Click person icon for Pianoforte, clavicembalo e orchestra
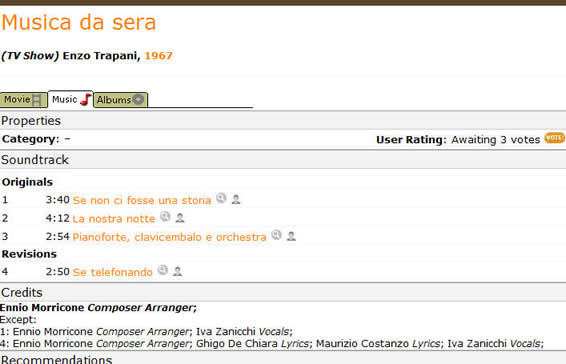Viewport: 566px width, 364px height. [x=291, y=237]
